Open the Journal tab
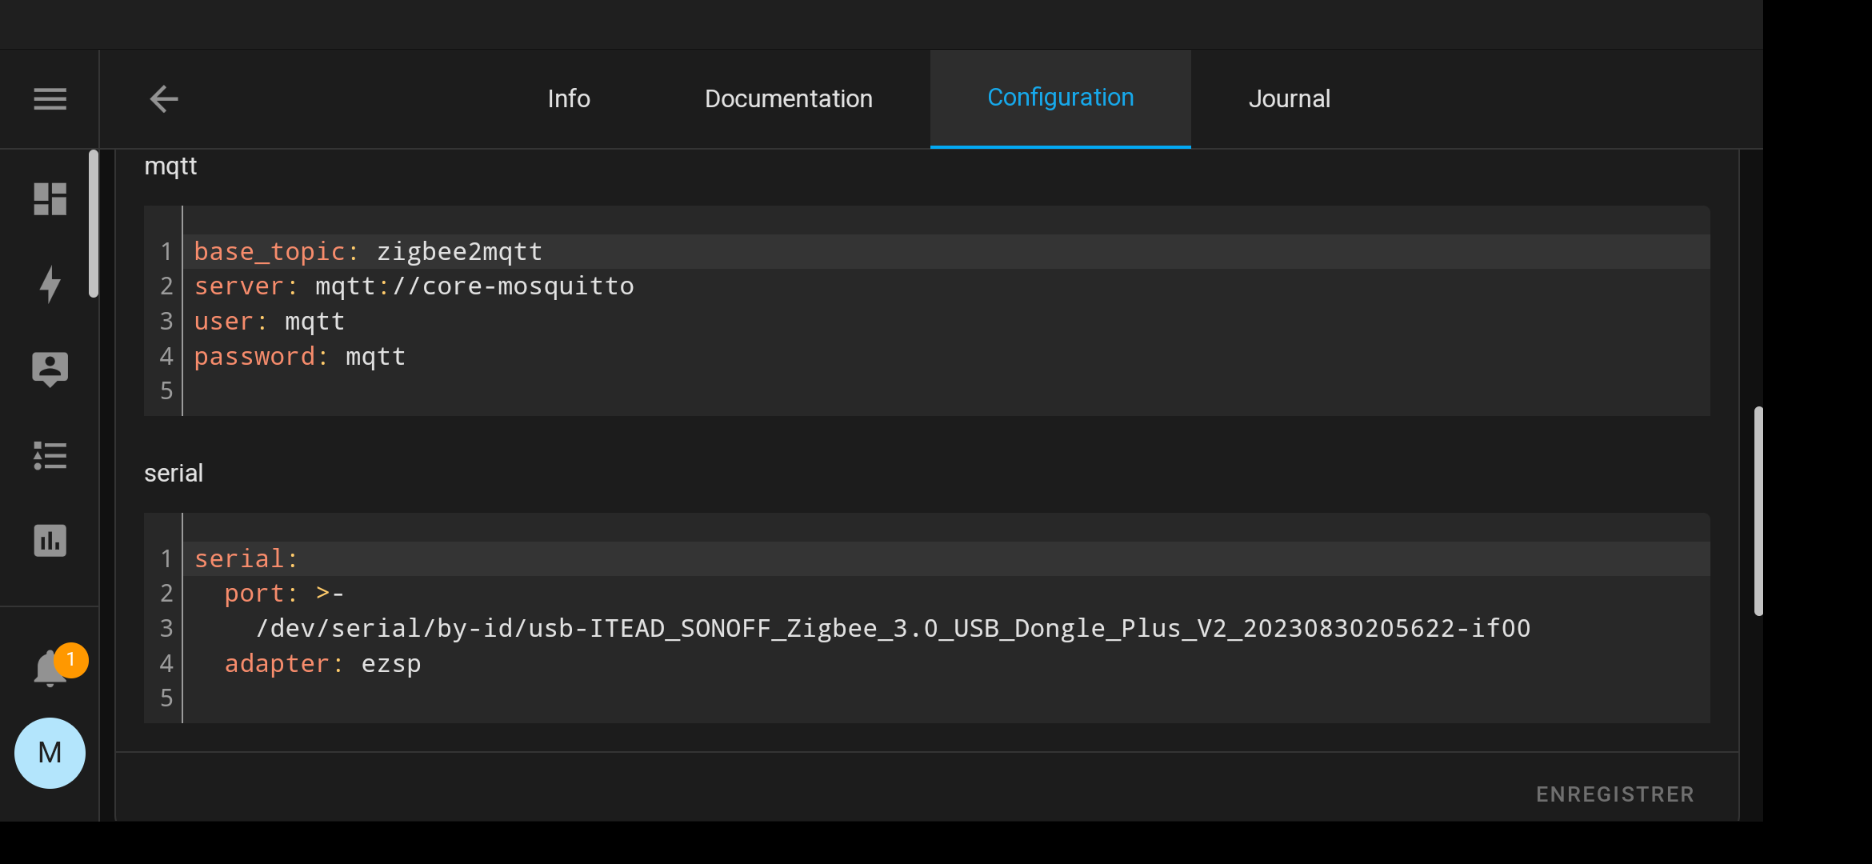The height and width of the screenshot is (864, 1872). [1289, 99]
